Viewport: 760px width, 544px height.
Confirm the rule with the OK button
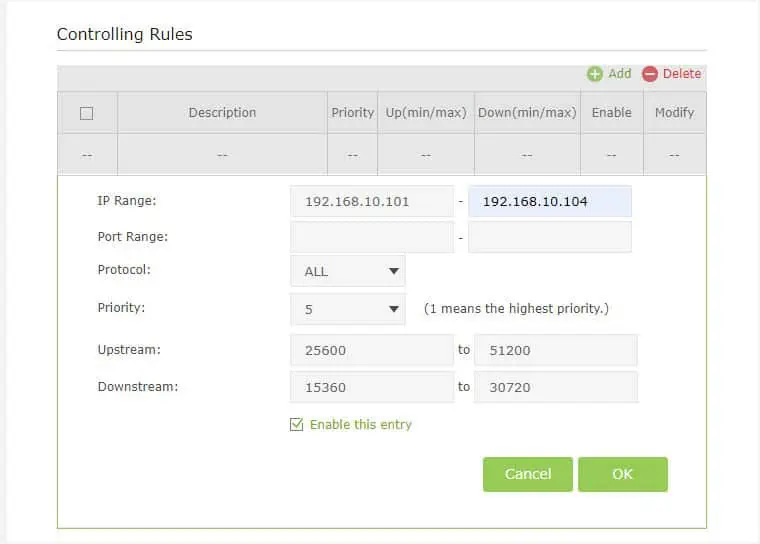pyautogui.click(x=622, y=474)
